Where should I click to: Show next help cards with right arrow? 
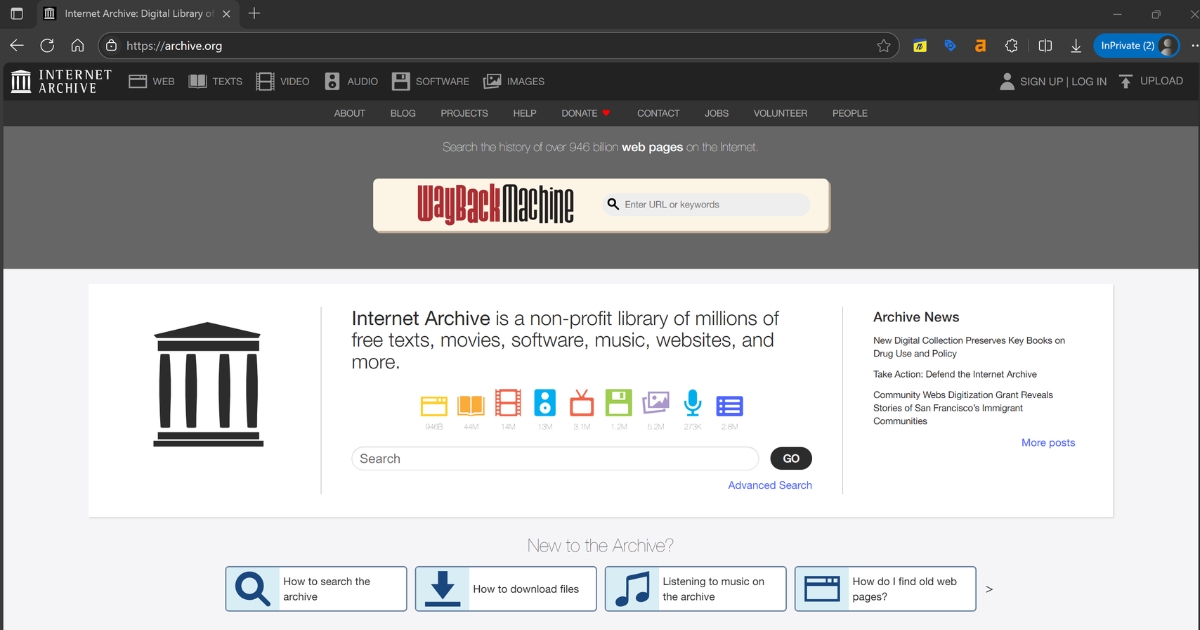(x=989, y=589)
